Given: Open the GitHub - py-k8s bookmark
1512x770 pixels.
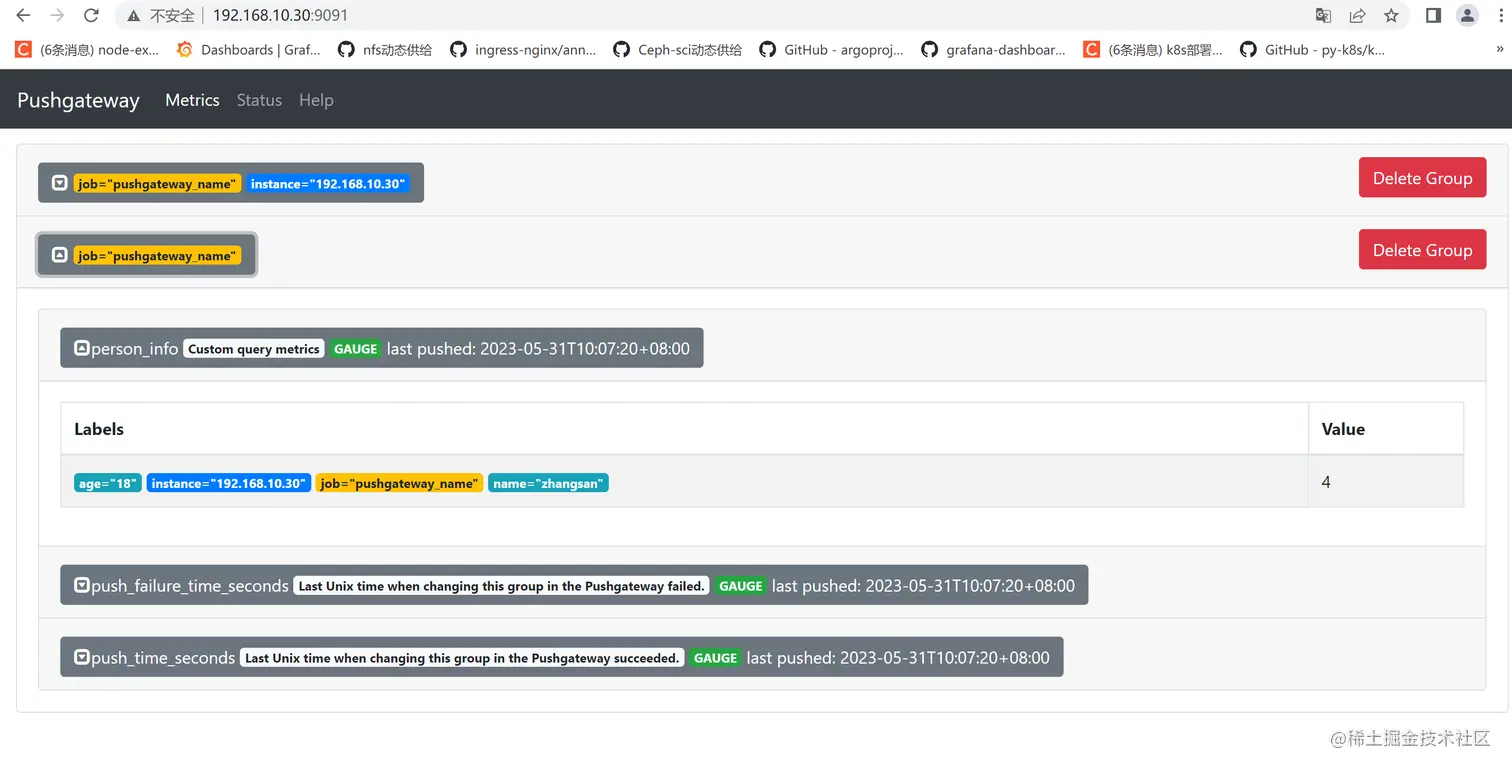Looking at the screenshot, I should [x=1312, y=49].
